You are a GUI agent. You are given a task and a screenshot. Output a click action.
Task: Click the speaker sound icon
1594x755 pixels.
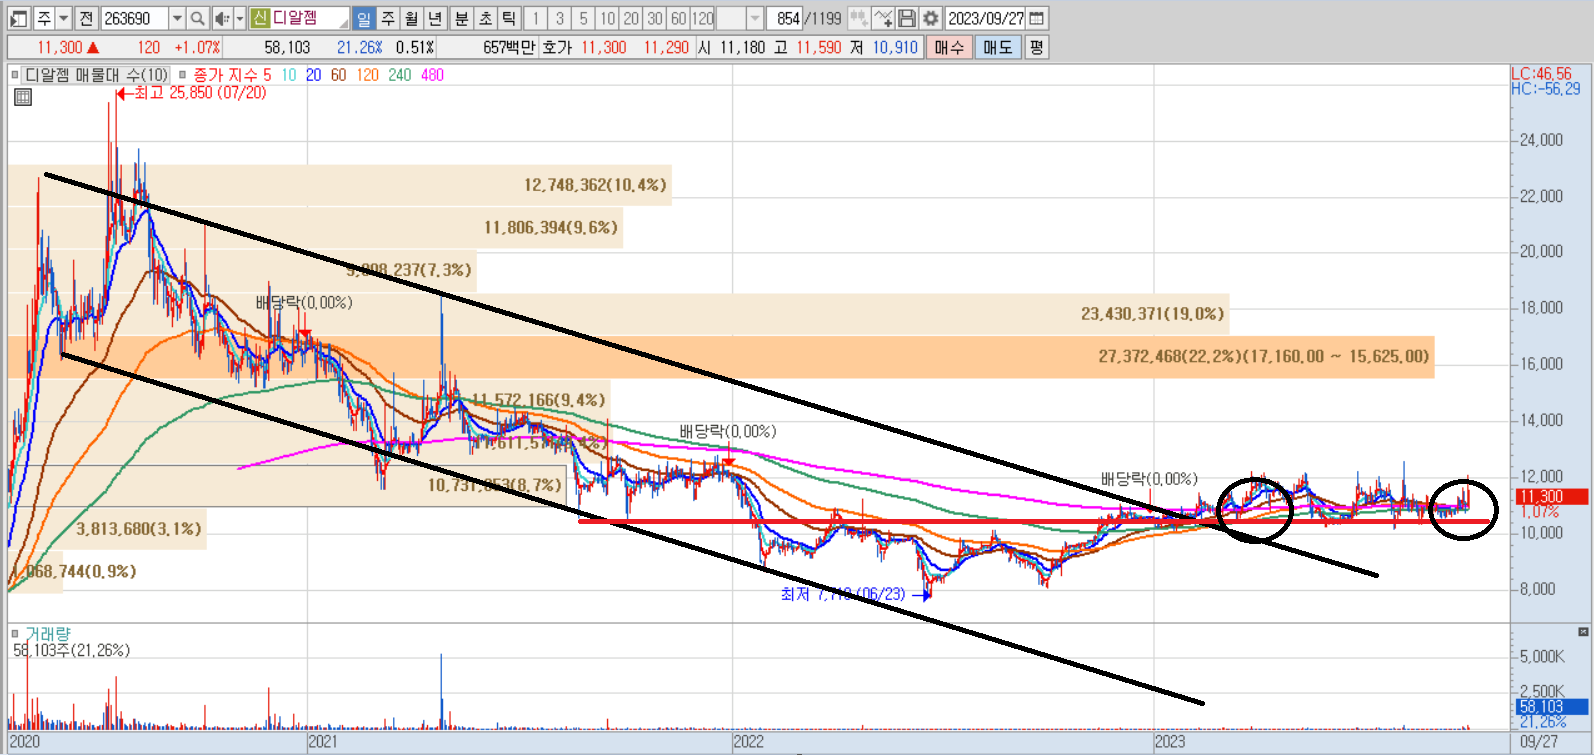[x=222, y=18]
